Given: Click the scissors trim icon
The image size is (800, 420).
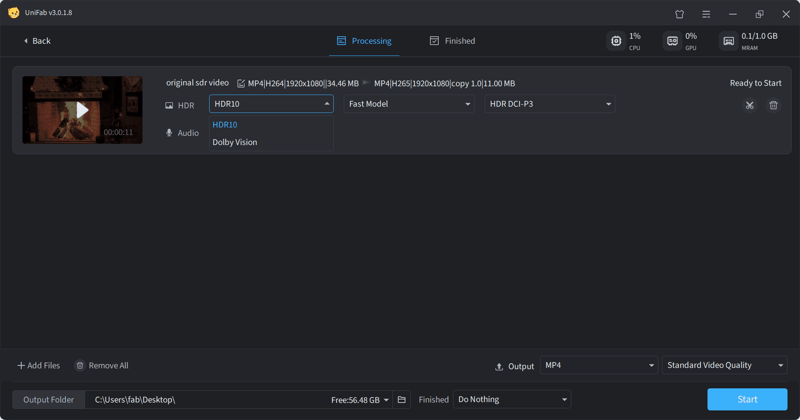Looking at the screenshot, I should click(x=749, y=105).
